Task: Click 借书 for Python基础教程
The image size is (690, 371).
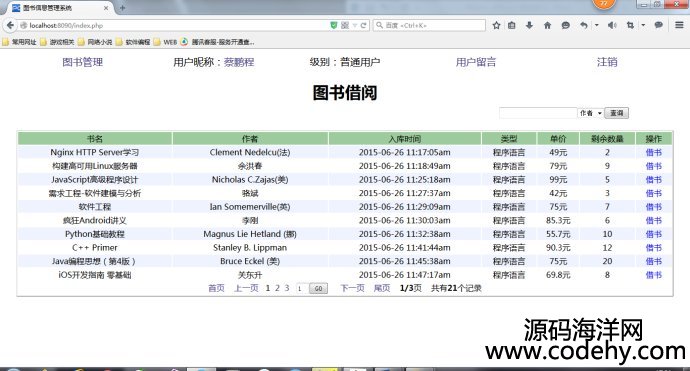Action: click(x=653, y=234)
